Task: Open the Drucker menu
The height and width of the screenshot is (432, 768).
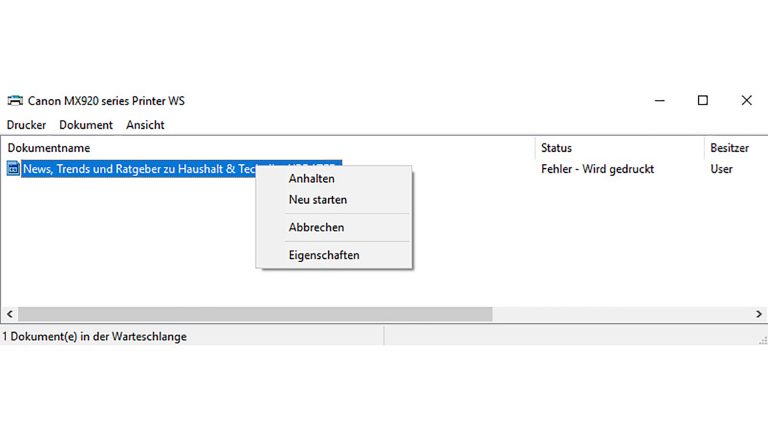Action: coord(27,125)
